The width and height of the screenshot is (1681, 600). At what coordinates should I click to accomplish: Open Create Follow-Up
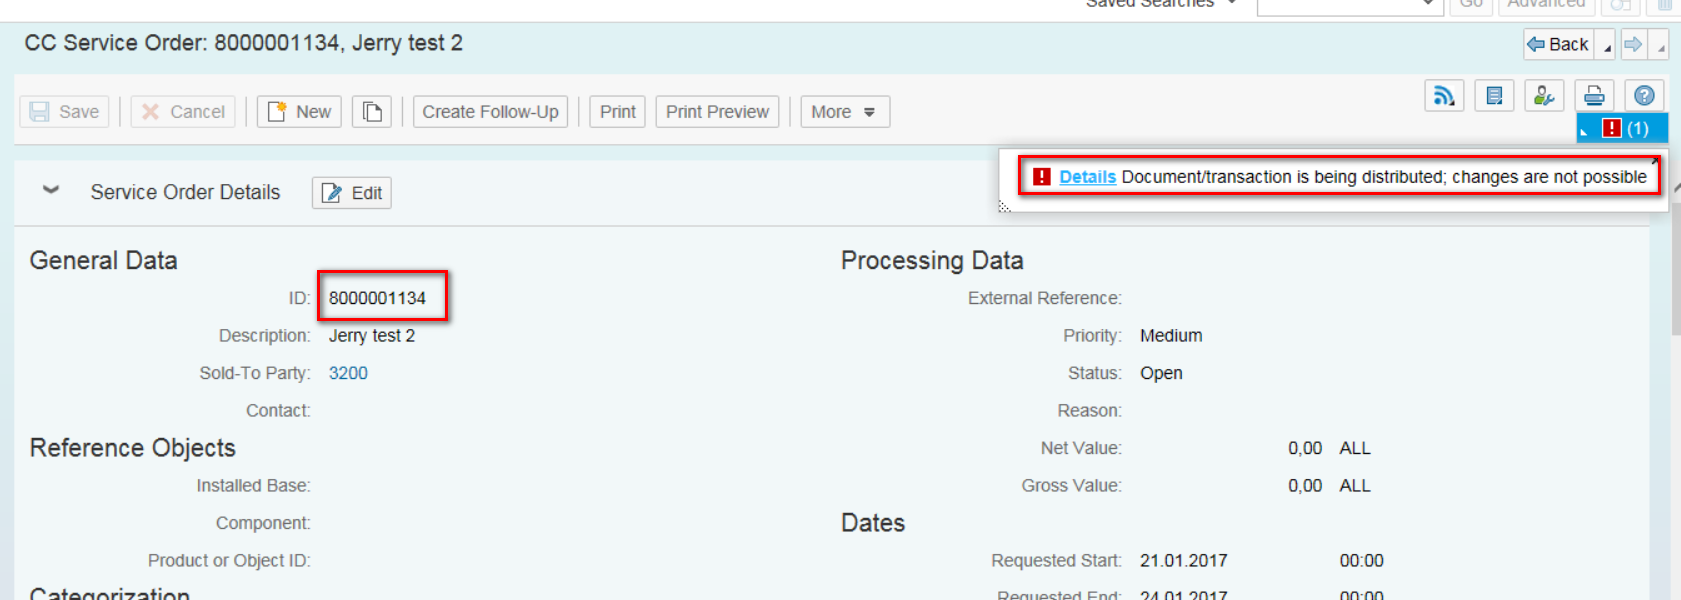pyautogui.click(x=490, y=112)
